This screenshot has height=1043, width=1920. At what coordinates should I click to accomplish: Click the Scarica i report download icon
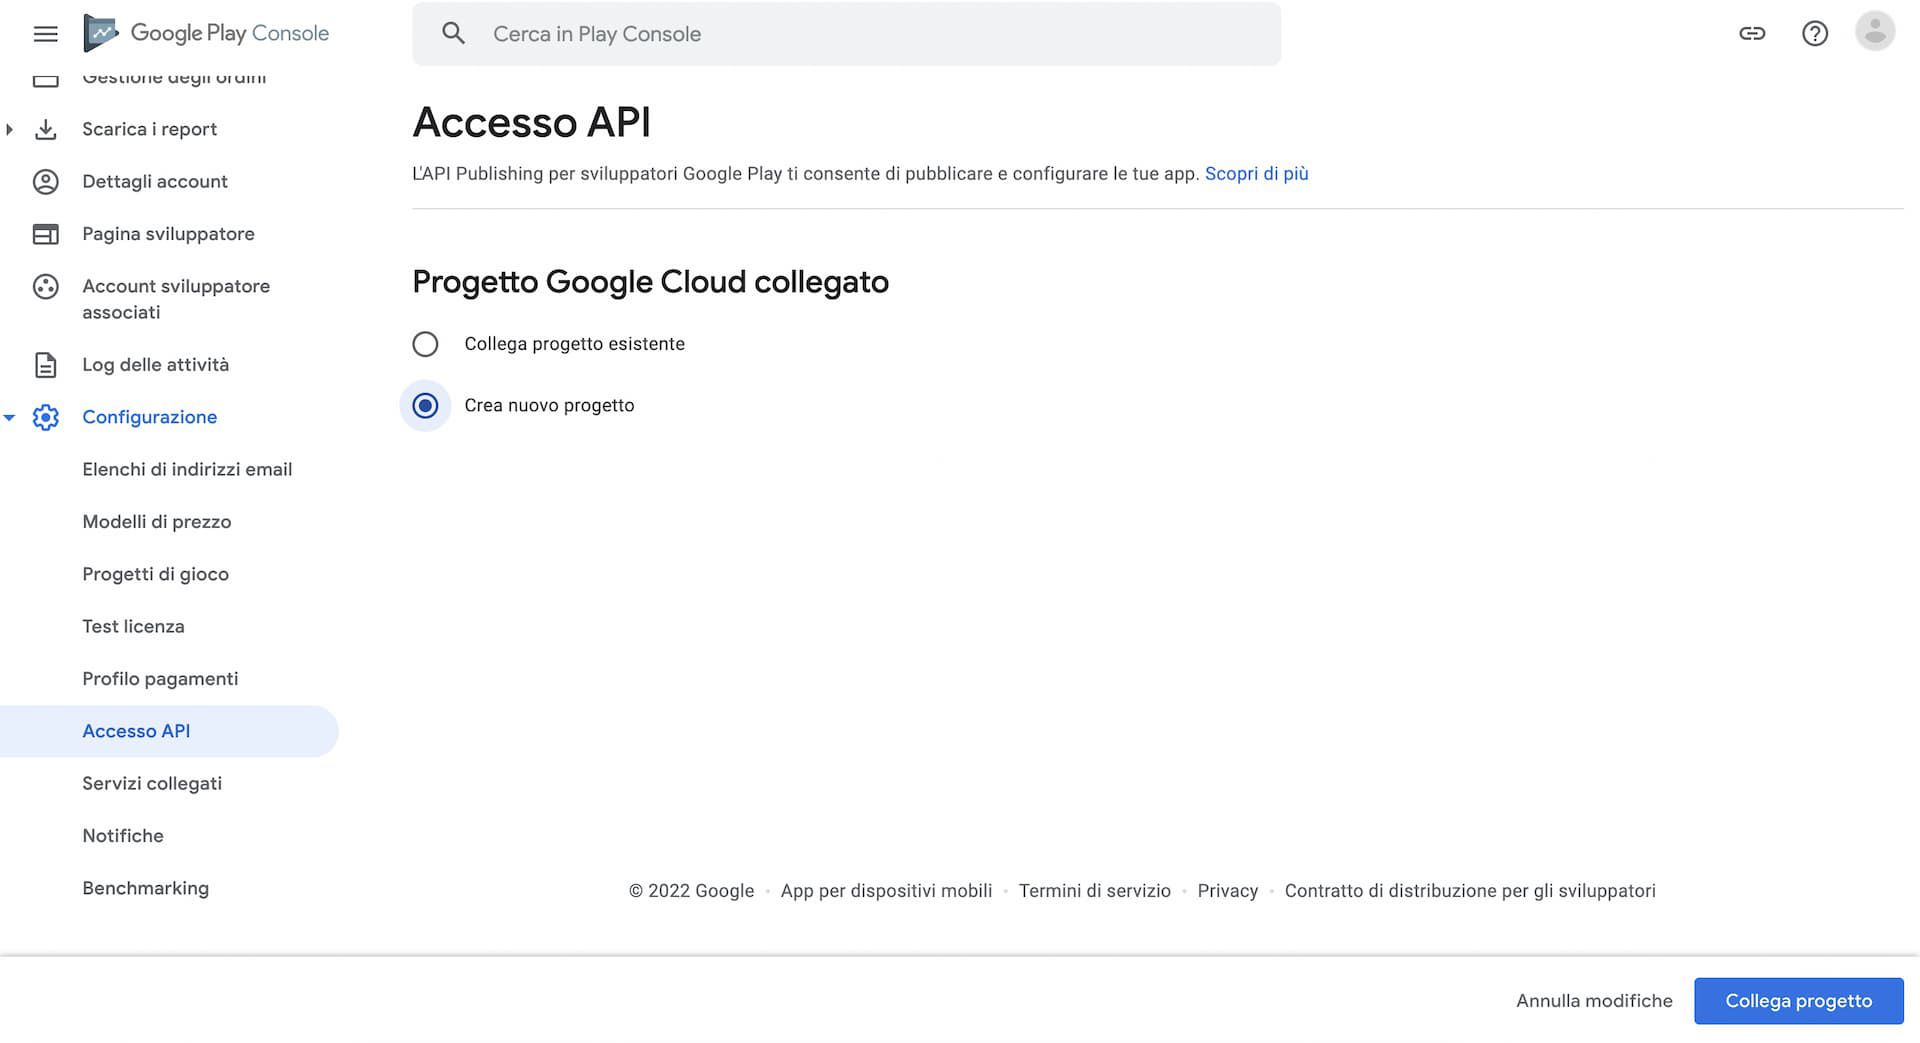[x=45, y=129]
